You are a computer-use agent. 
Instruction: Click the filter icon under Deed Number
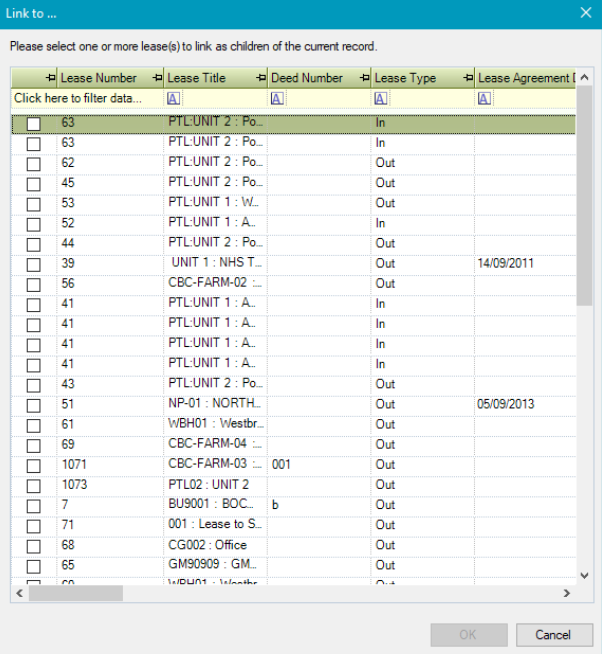coord(277,98)
